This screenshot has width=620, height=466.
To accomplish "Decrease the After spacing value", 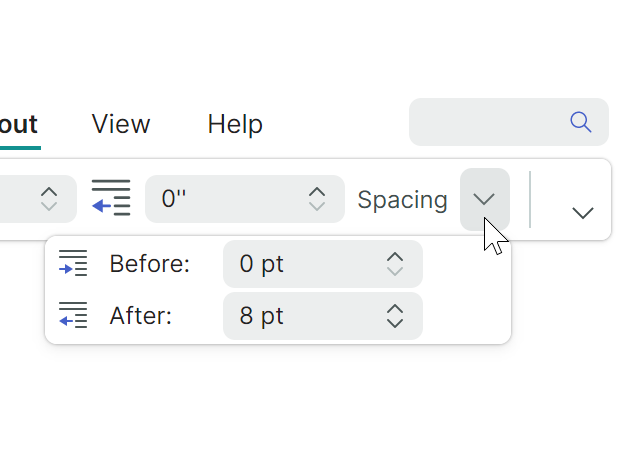I will pos(395,323).
